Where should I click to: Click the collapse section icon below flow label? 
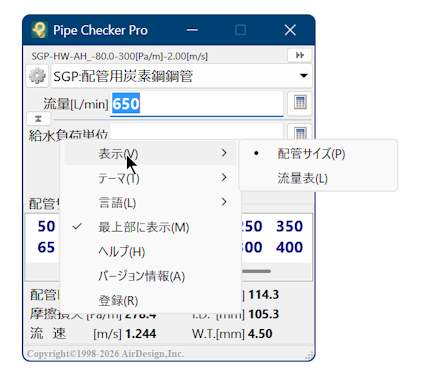pyautogui.click(x=38, y=119)
